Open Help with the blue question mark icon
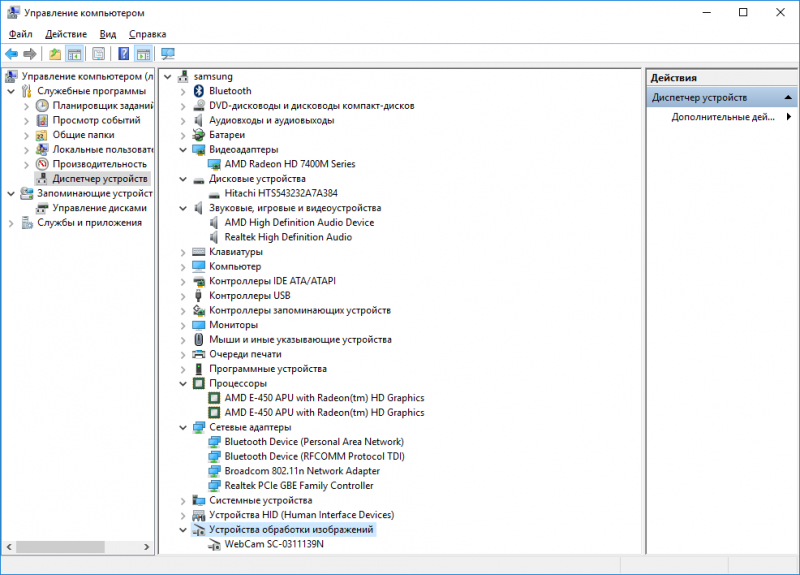Screen dimensions: 800x575 tap(124, 54)
